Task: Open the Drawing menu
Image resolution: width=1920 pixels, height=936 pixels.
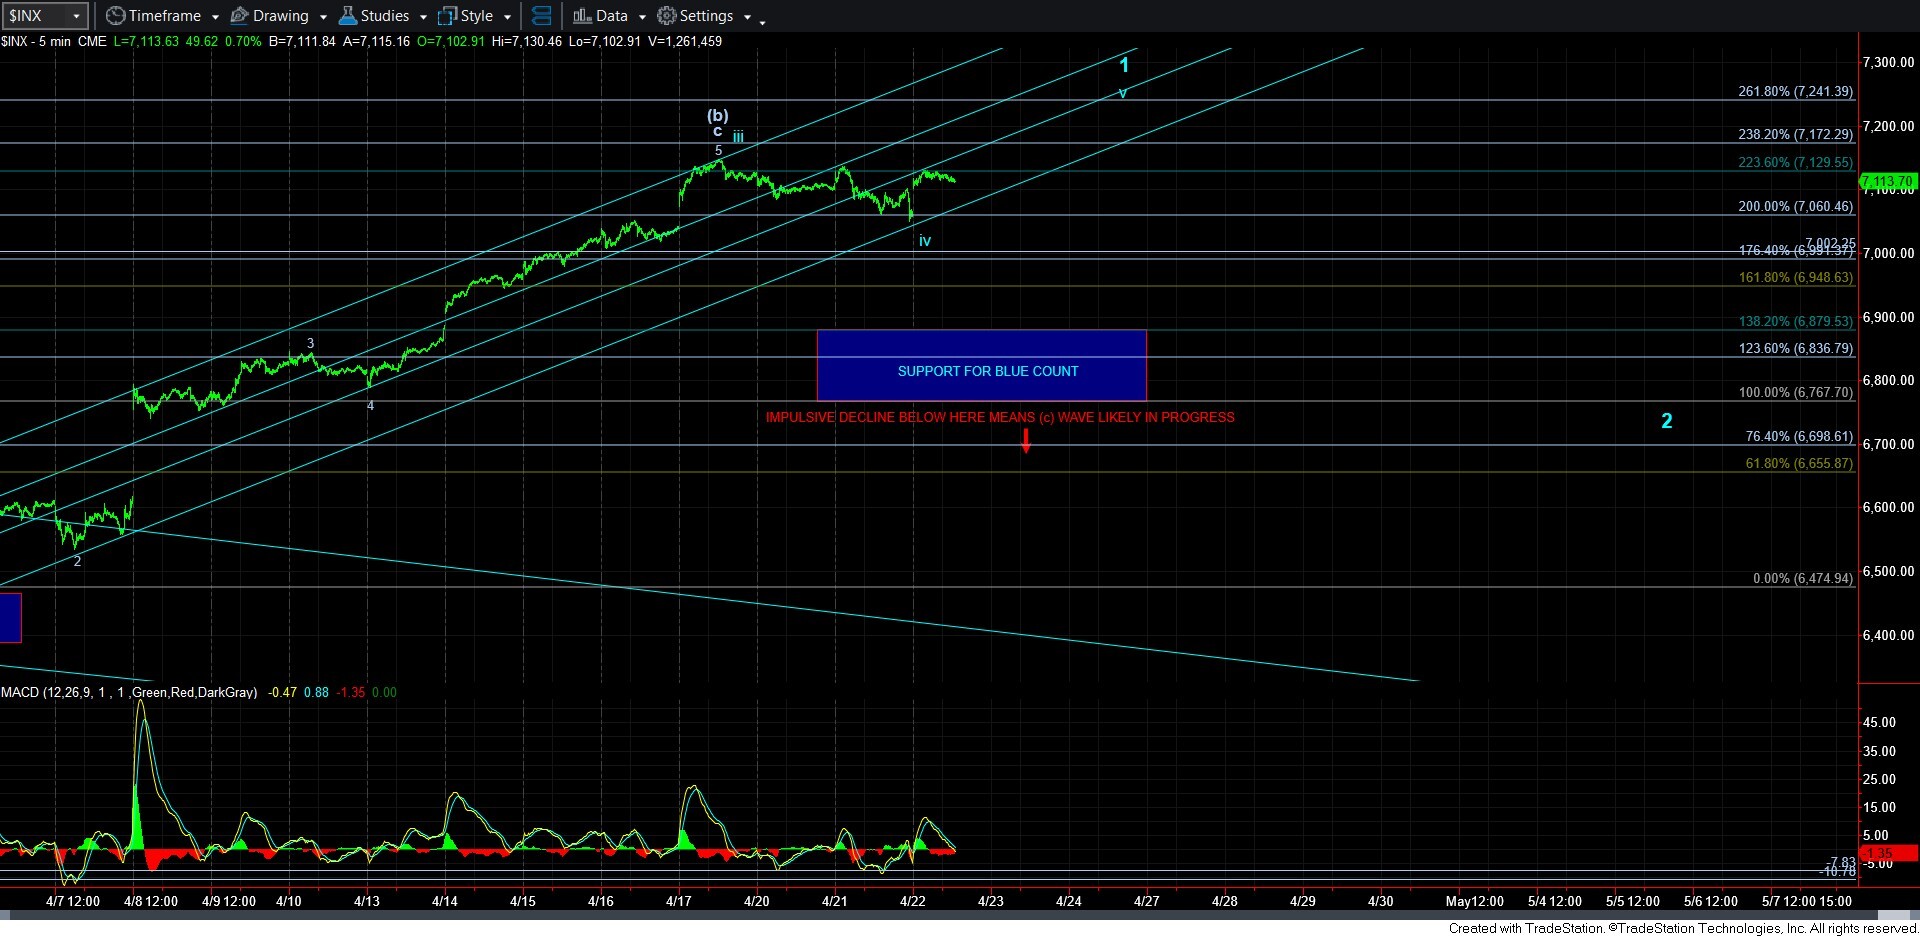Action: click(x=280, y=16)
